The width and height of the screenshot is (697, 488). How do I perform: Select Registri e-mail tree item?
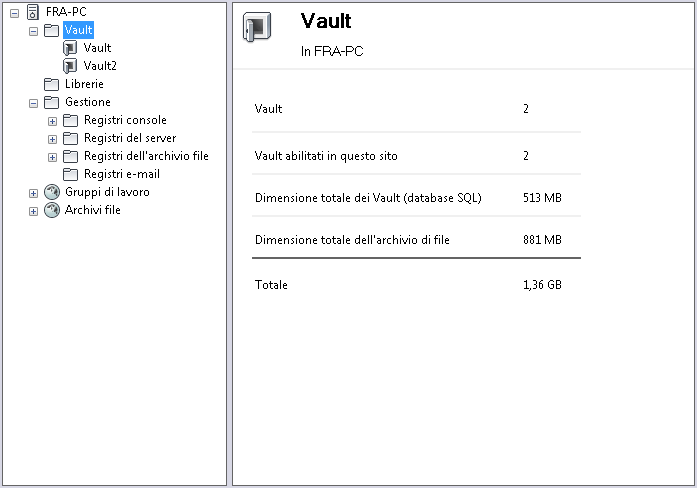point(121,174)
